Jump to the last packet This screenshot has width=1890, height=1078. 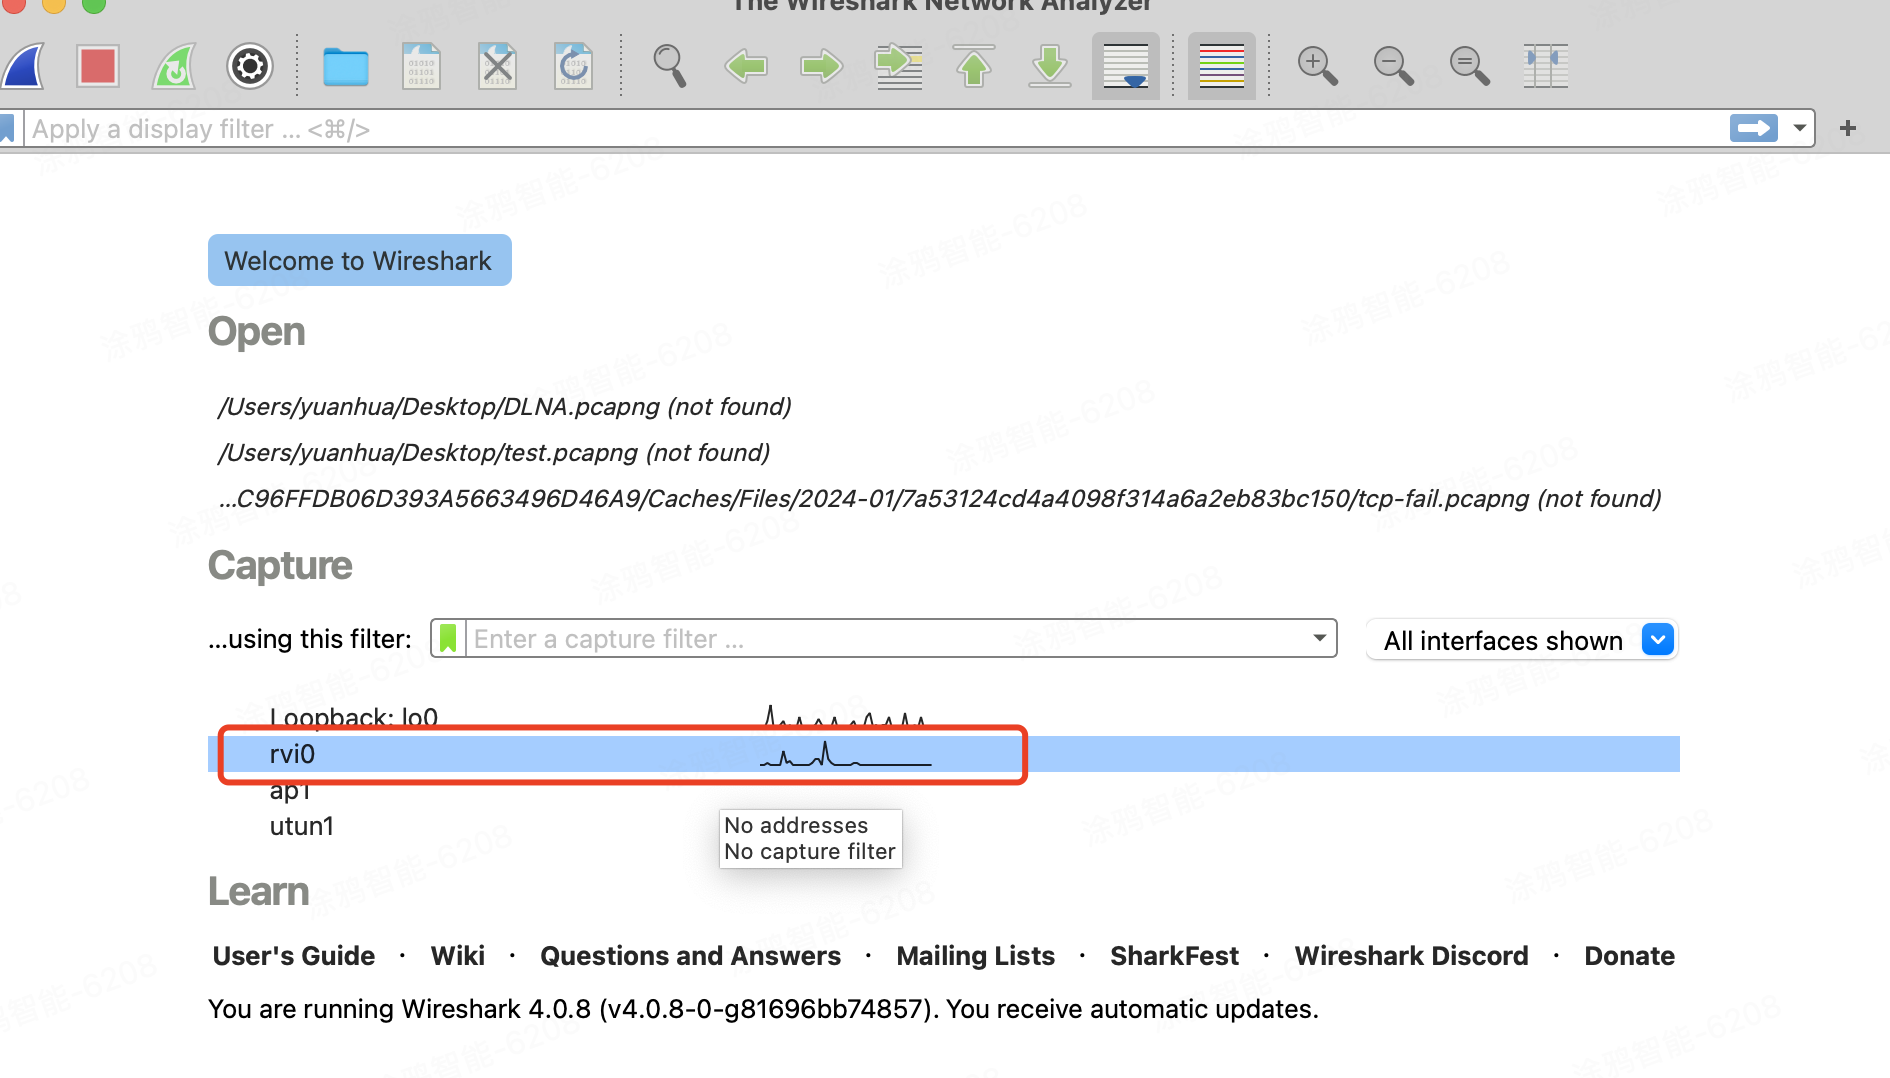click(x=1050, y=67)
